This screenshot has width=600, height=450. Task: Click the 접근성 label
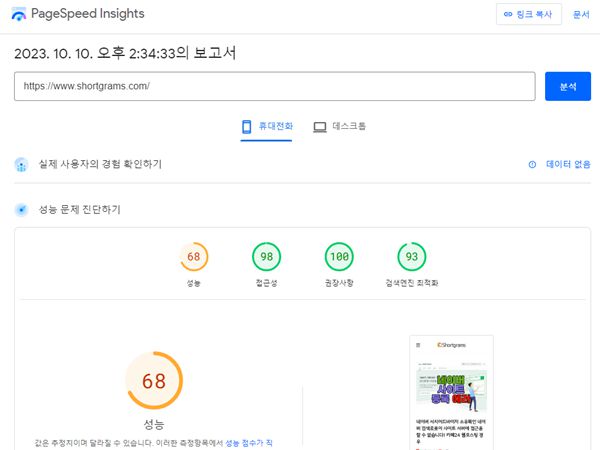(x=266, y=283)
